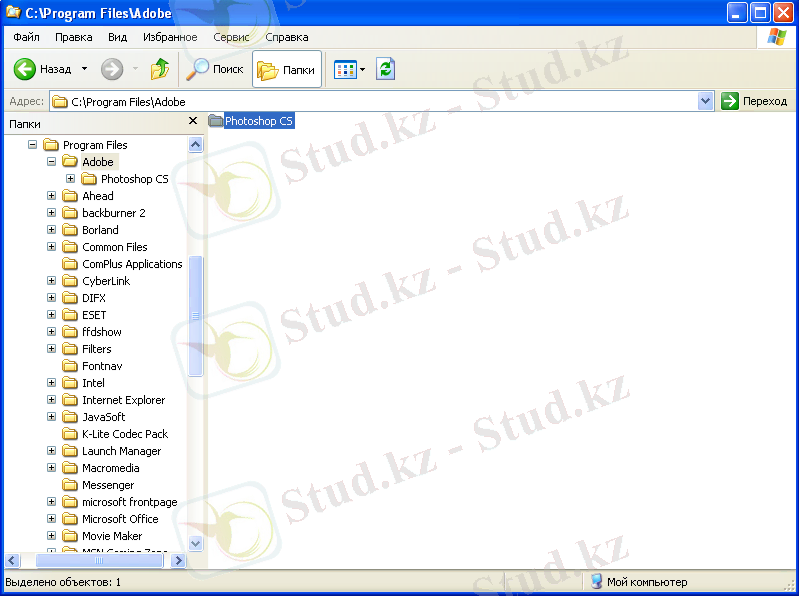Open the Сервис menu
This screenshot has height=596, width=799.
[231, 37]
